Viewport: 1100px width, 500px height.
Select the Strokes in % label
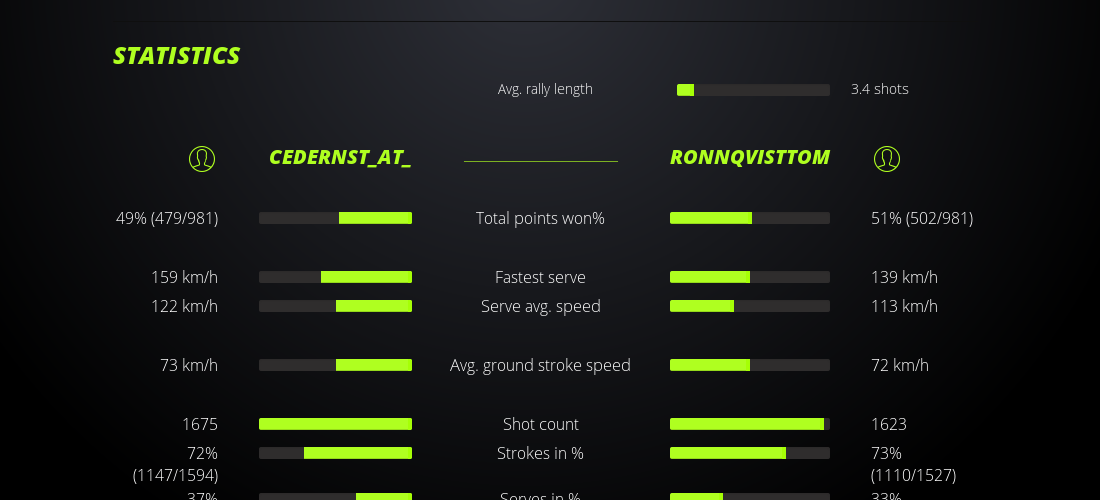click(x=540, y=453)
